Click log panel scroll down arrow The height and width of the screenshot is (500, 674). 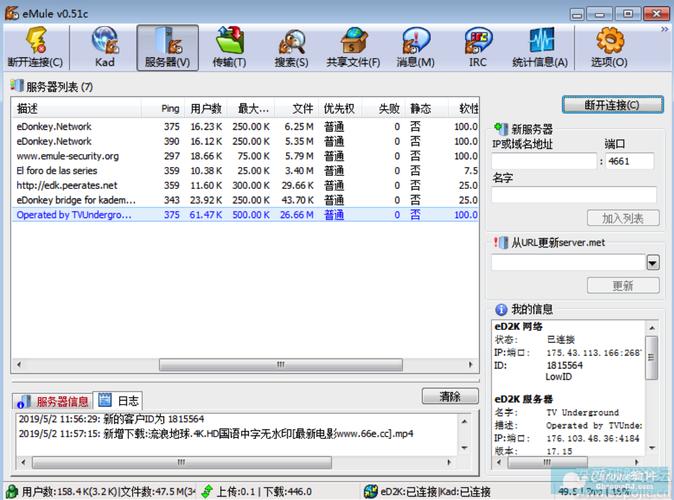464,448
